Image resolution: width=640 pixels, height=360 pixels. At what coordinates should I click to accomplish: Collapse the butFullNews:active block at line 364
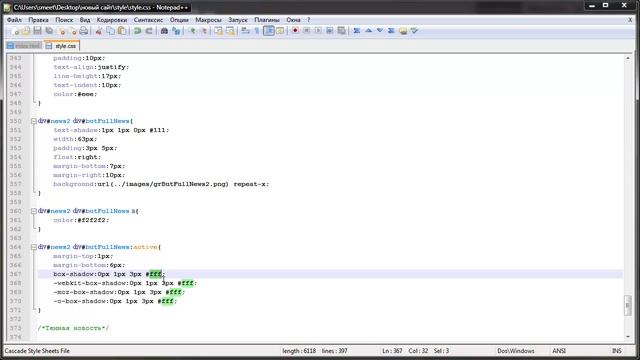pyautogui.click(x=34, y=247)
